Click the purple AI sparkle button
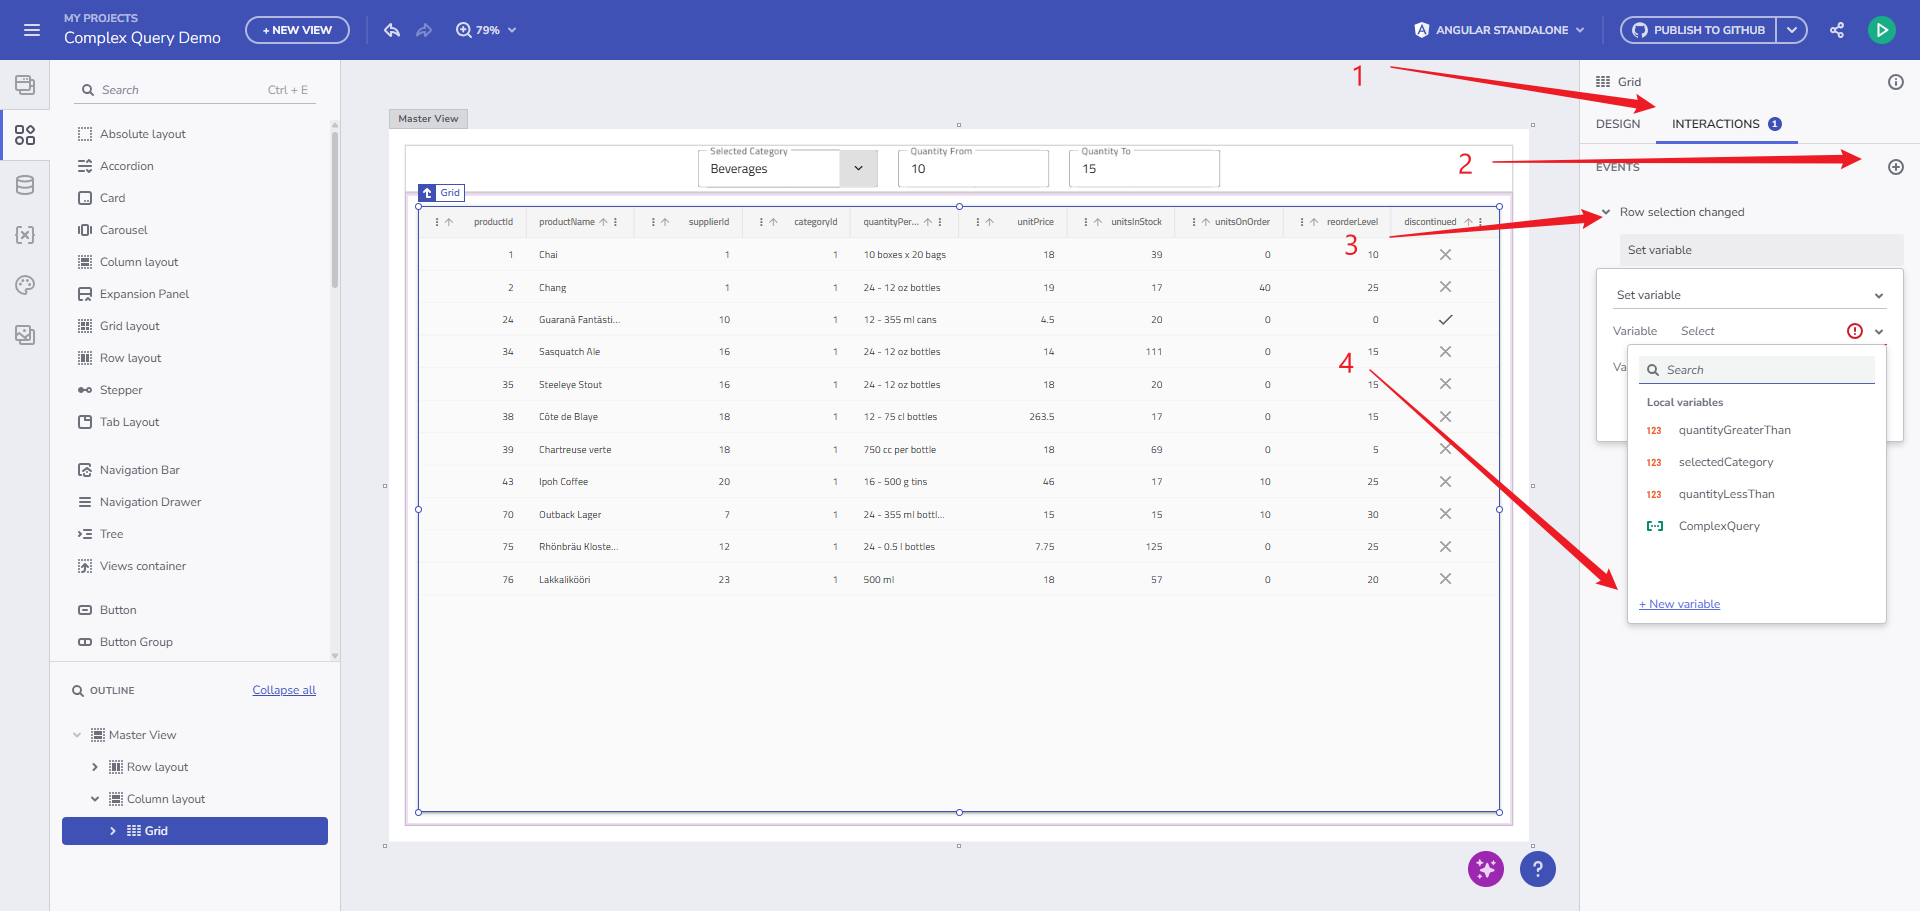This screenshot has height=911, width=1920. [x=1485, y=869]
